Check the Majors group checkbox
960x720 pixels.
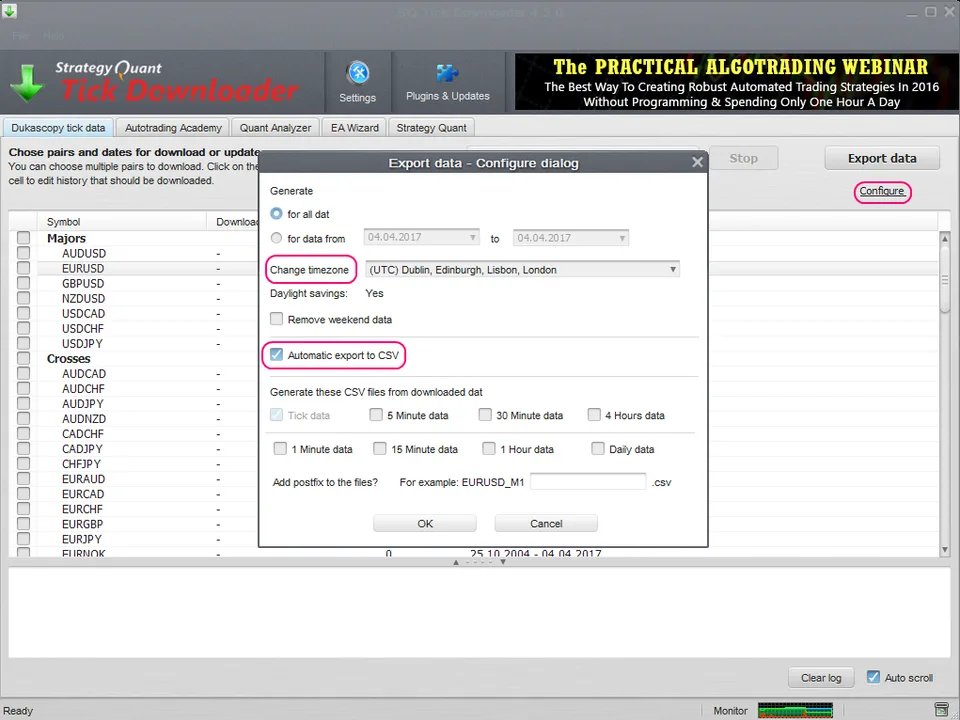click(23, 238)
